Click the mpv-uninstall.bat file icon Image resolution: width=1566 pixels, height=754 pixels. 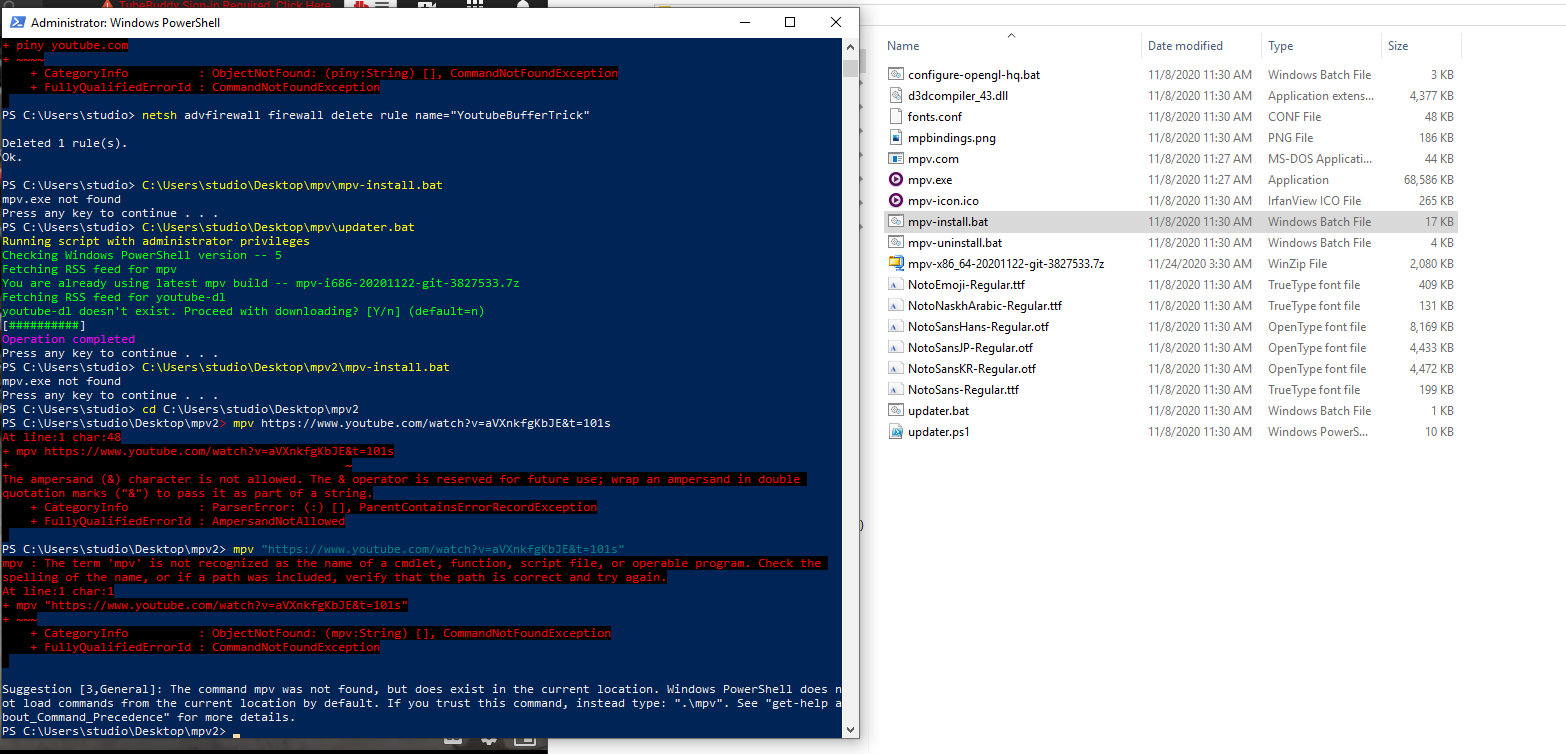[896, 243]
